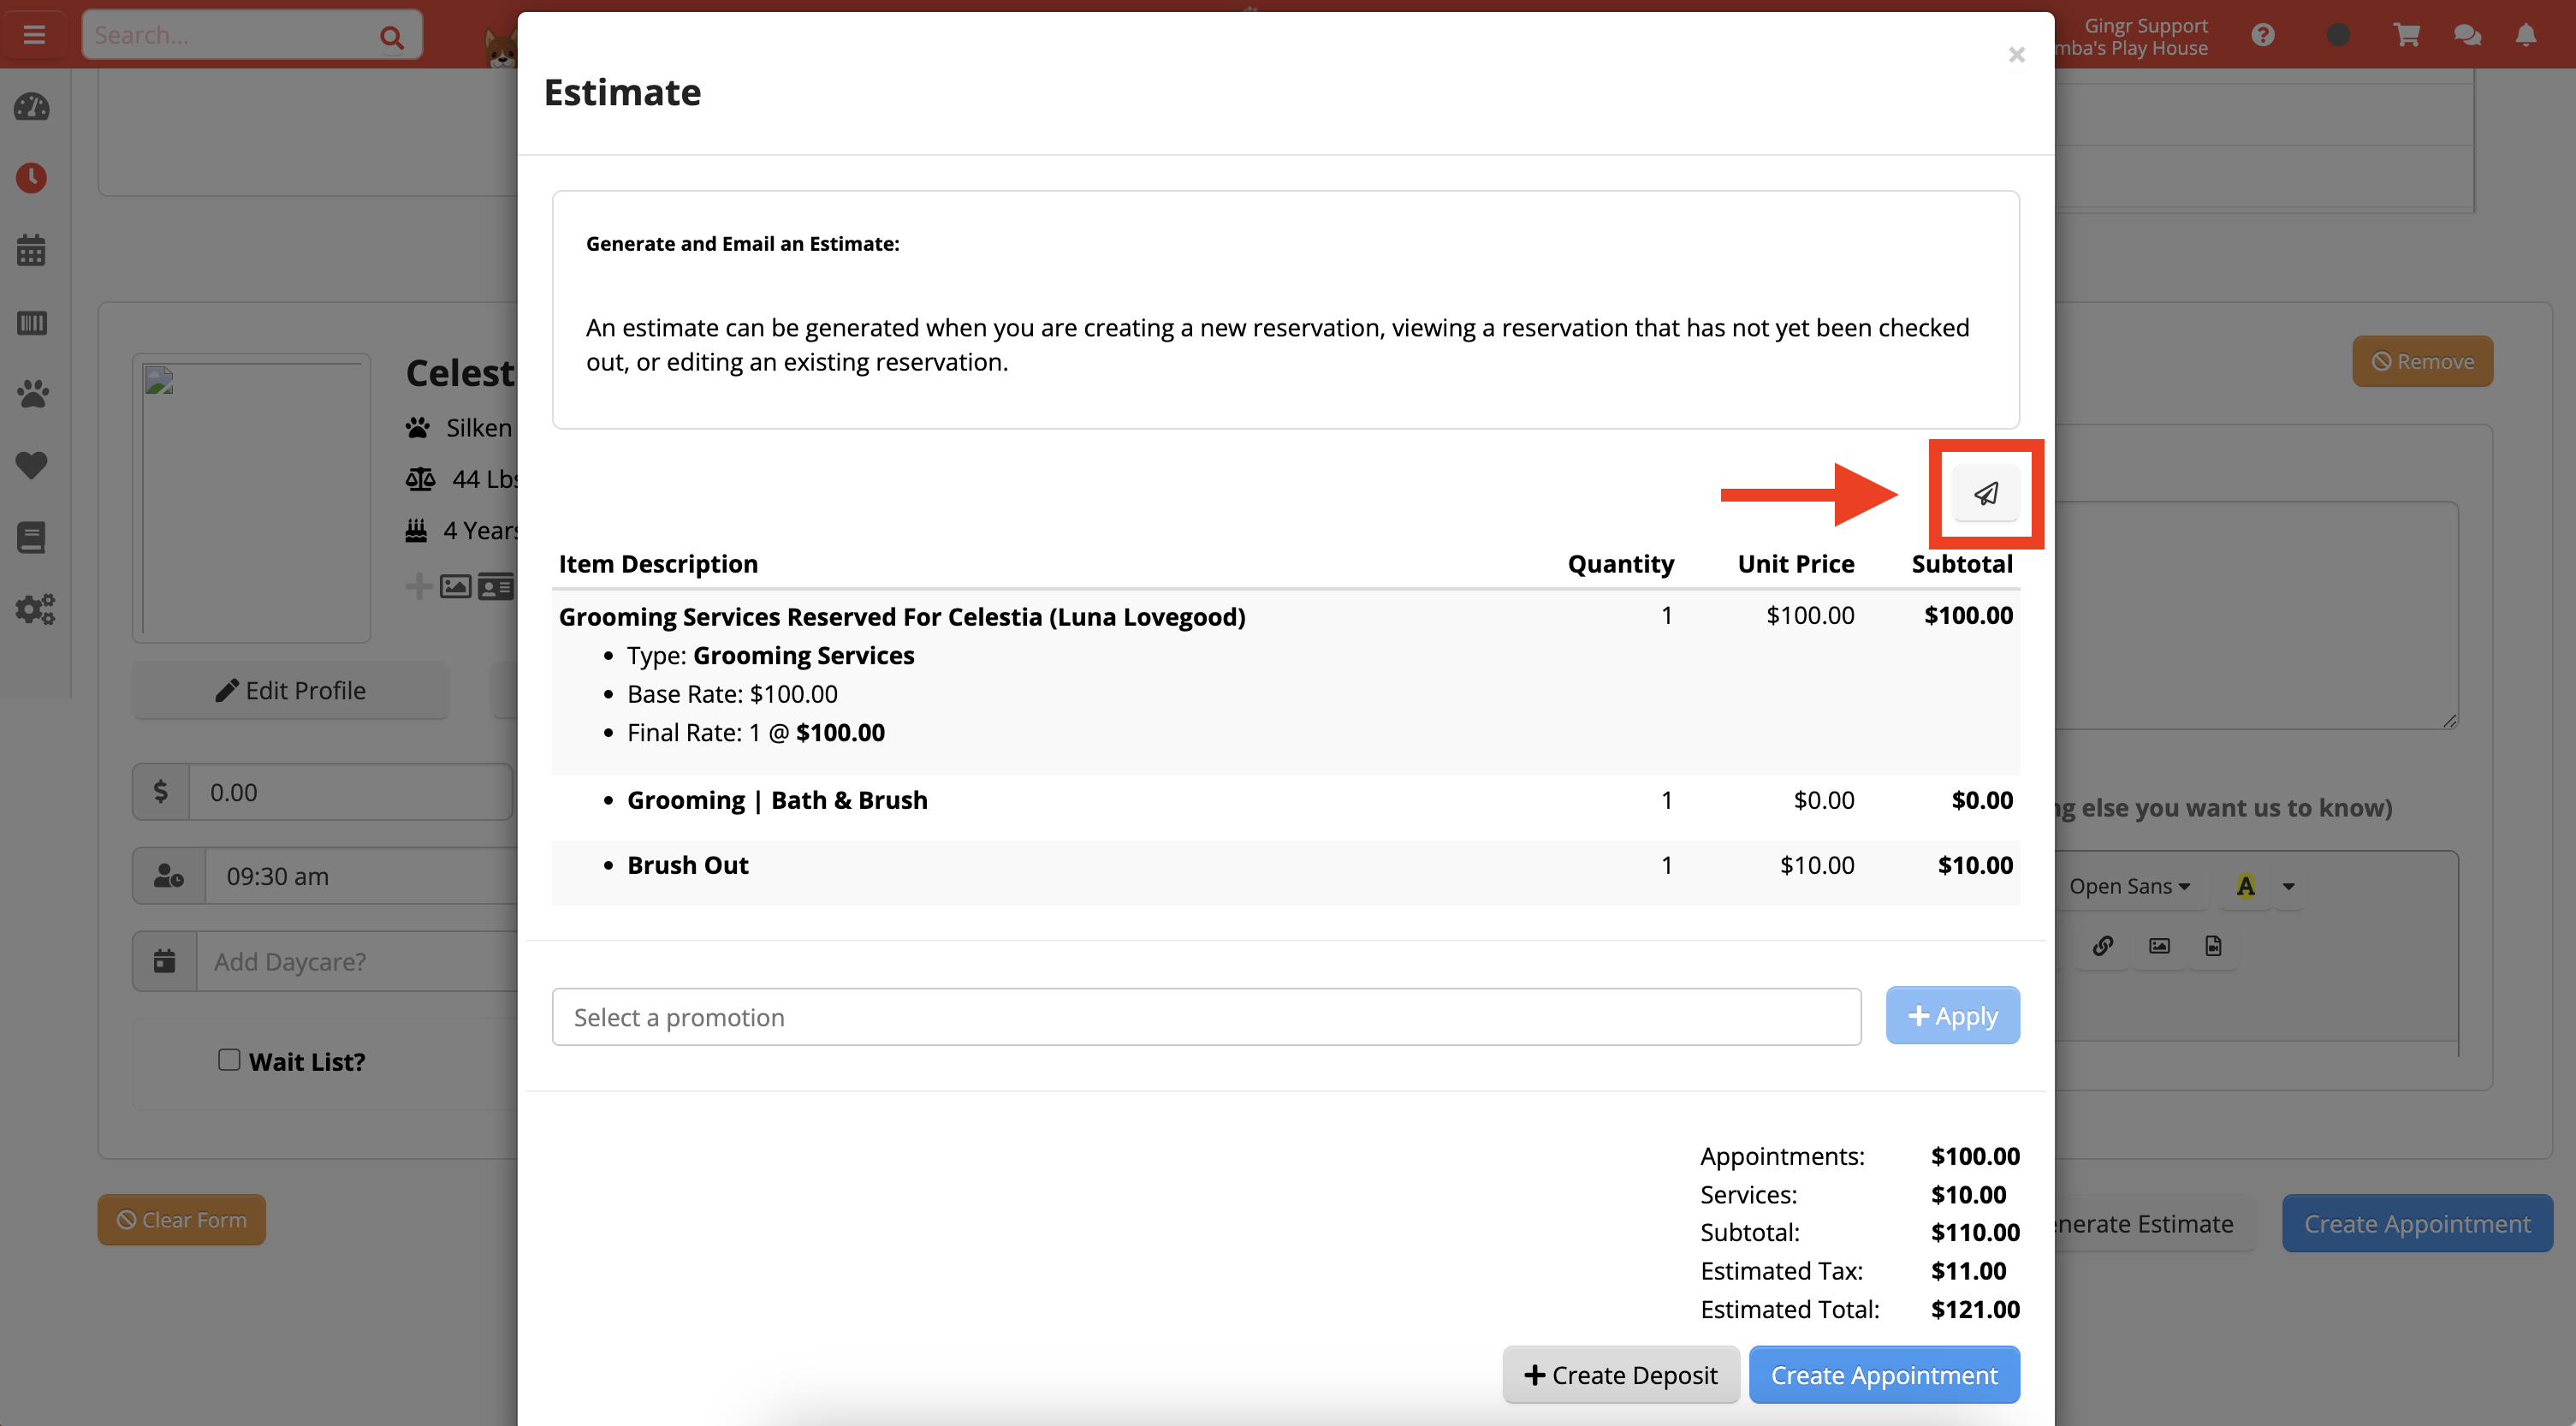Click Edit Profile button

(291, 690)
